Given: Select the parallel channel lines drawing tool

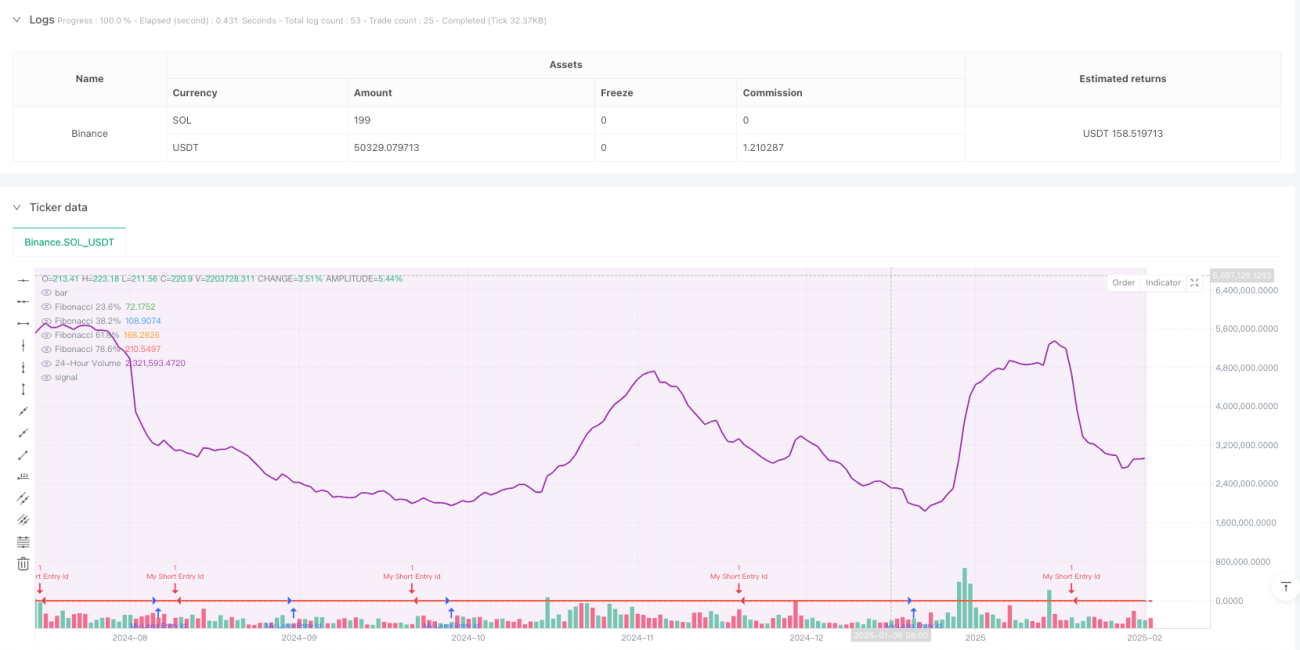Looking at the screenshot, I should [23, 498].
